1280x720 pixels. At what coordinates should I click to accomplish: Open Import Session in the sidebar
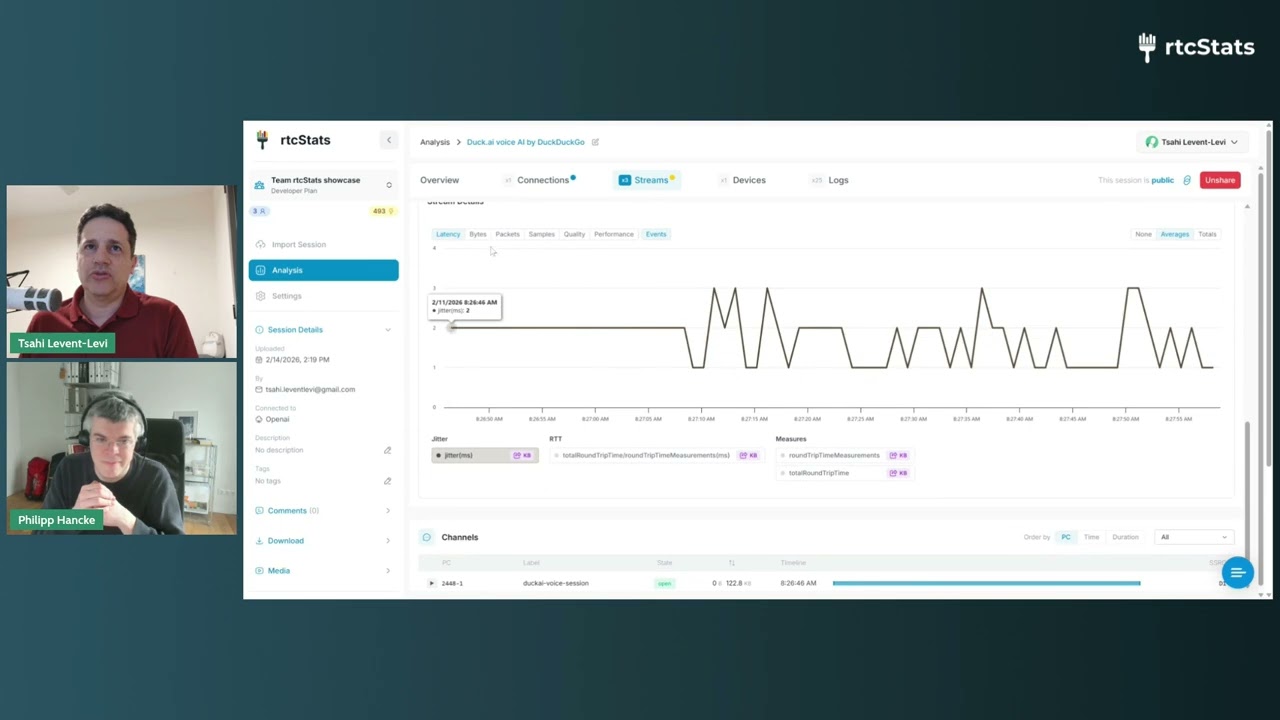[298, 244]
